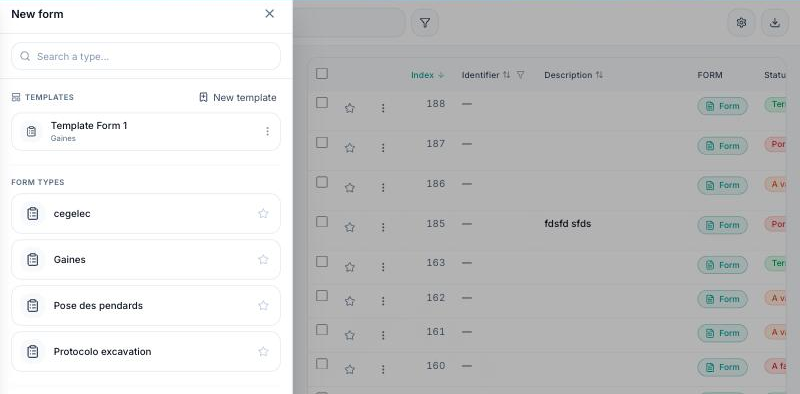Star row 188 as favorite
Image resolution: width=800 pixels, height=394 pixels.
click(349, 108)
